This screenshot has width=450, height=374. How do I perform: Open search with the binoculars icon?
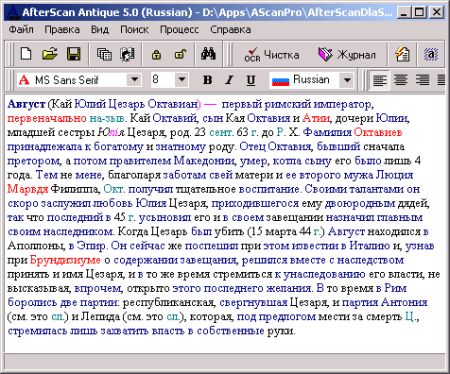[208, 54]
